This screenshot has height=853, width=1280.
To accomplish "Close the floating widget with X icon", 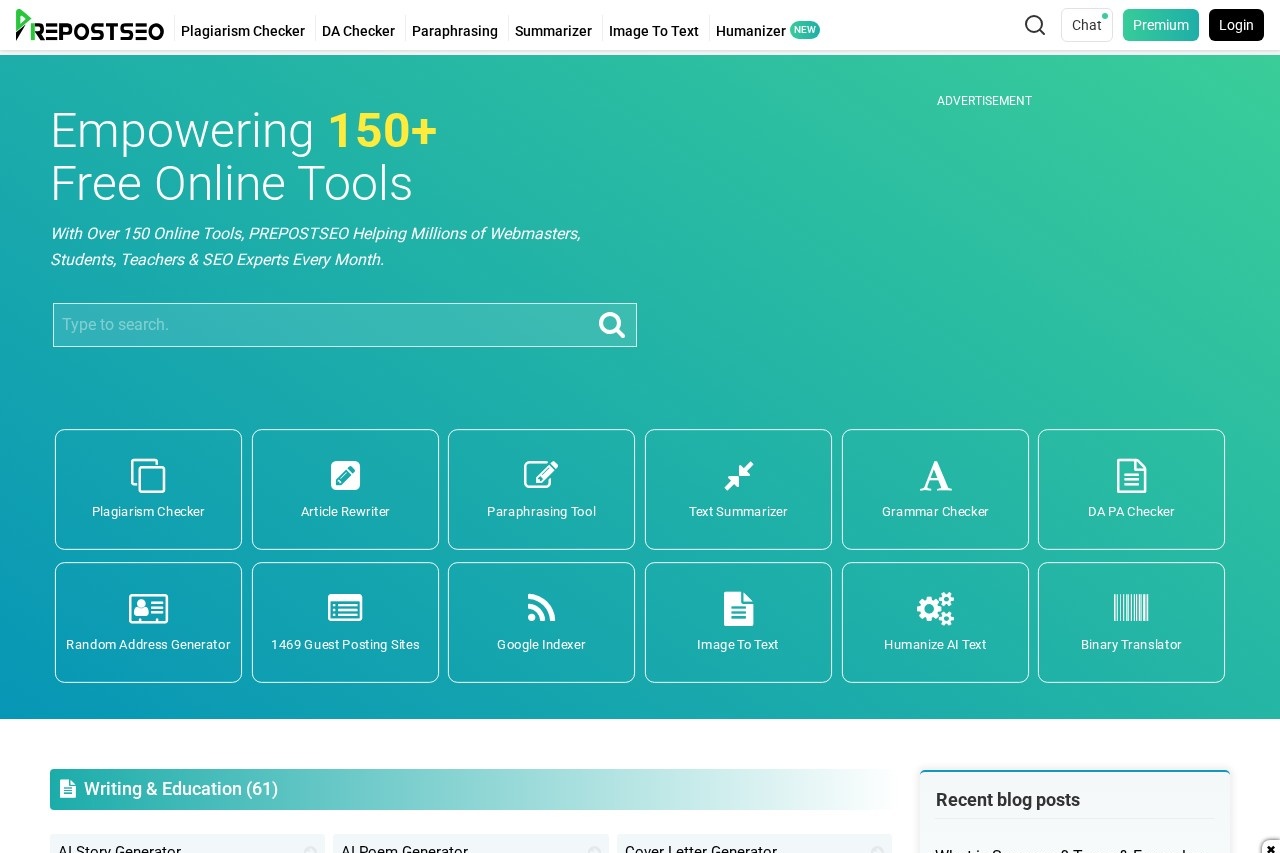I will [x=1271, y=847].
